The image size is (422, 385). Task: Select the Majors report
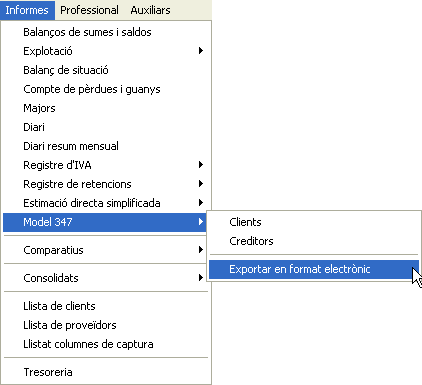click(x=106, y=108)
